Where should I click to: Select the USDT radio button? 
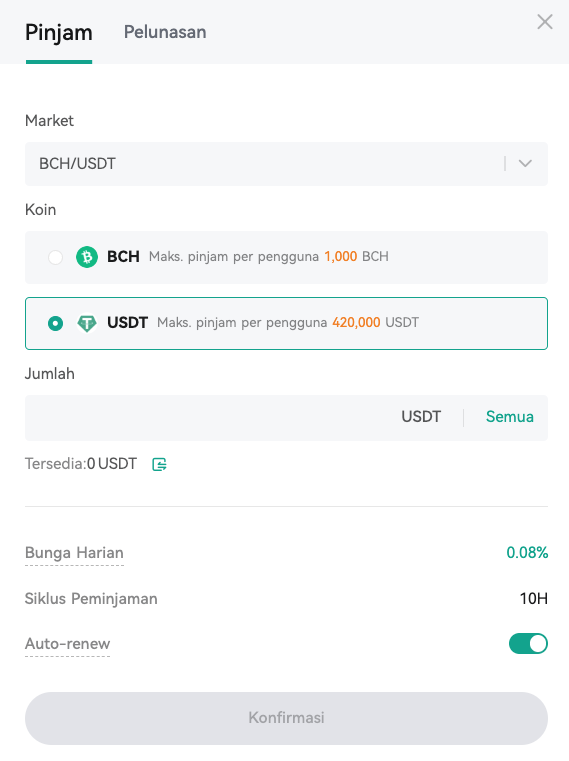tap(55, 323)
